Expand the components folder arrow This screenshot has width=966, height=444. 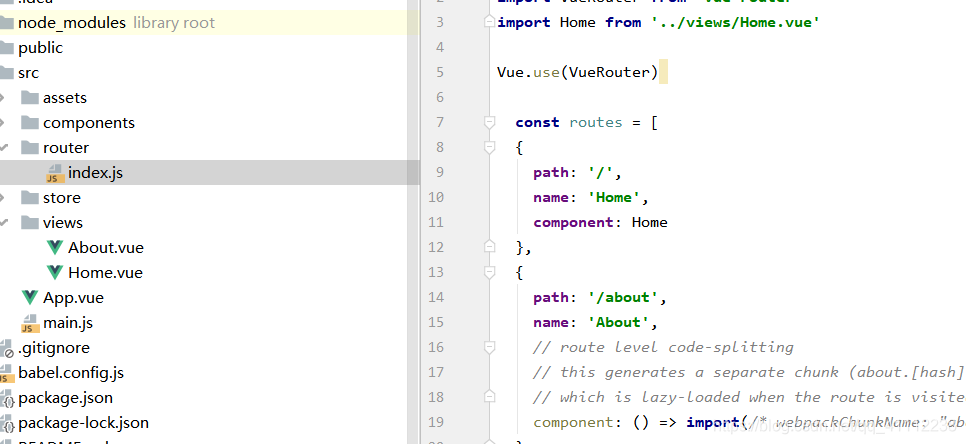point(3,123)
